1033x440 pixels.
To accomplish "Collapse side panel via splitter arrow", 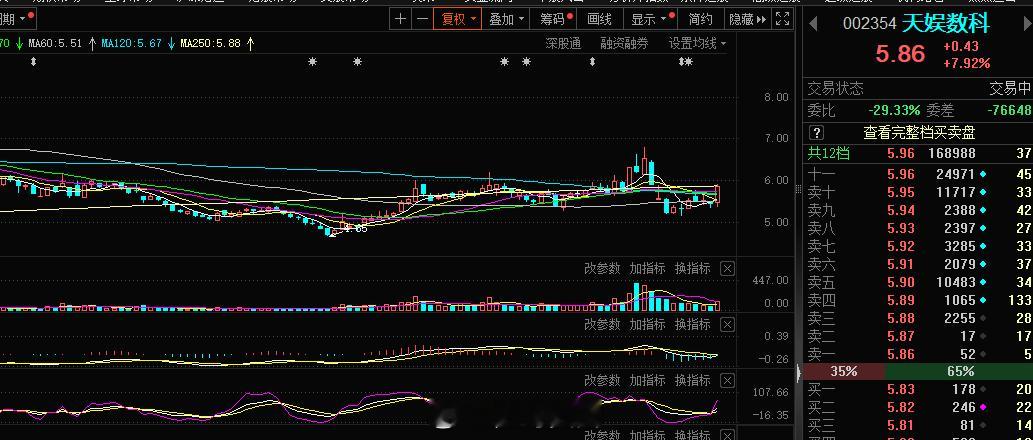I will (x=800, y=373).
